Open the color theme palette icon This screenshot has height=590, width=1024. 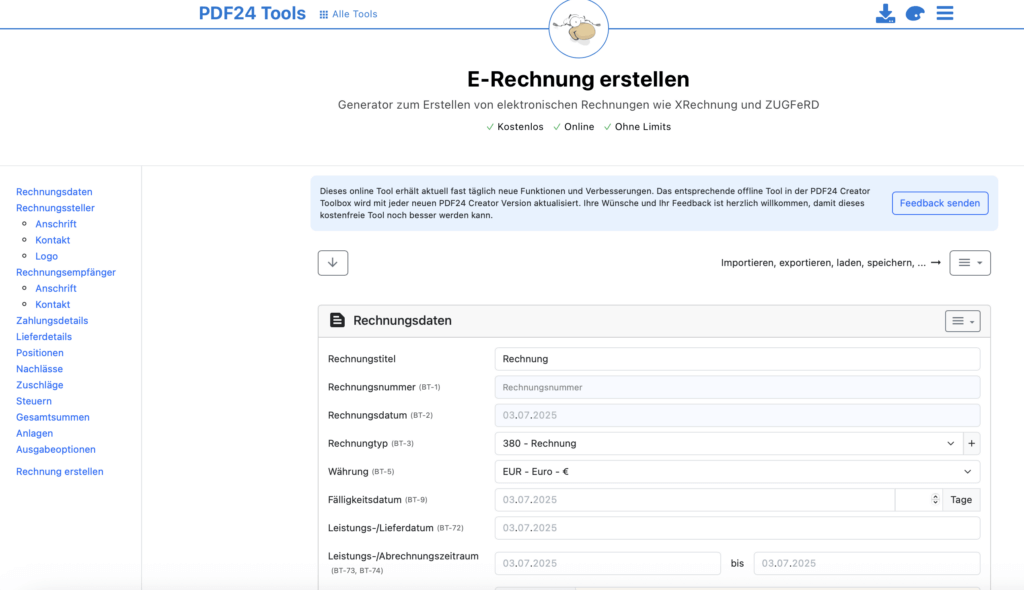(x=914, y=14)
